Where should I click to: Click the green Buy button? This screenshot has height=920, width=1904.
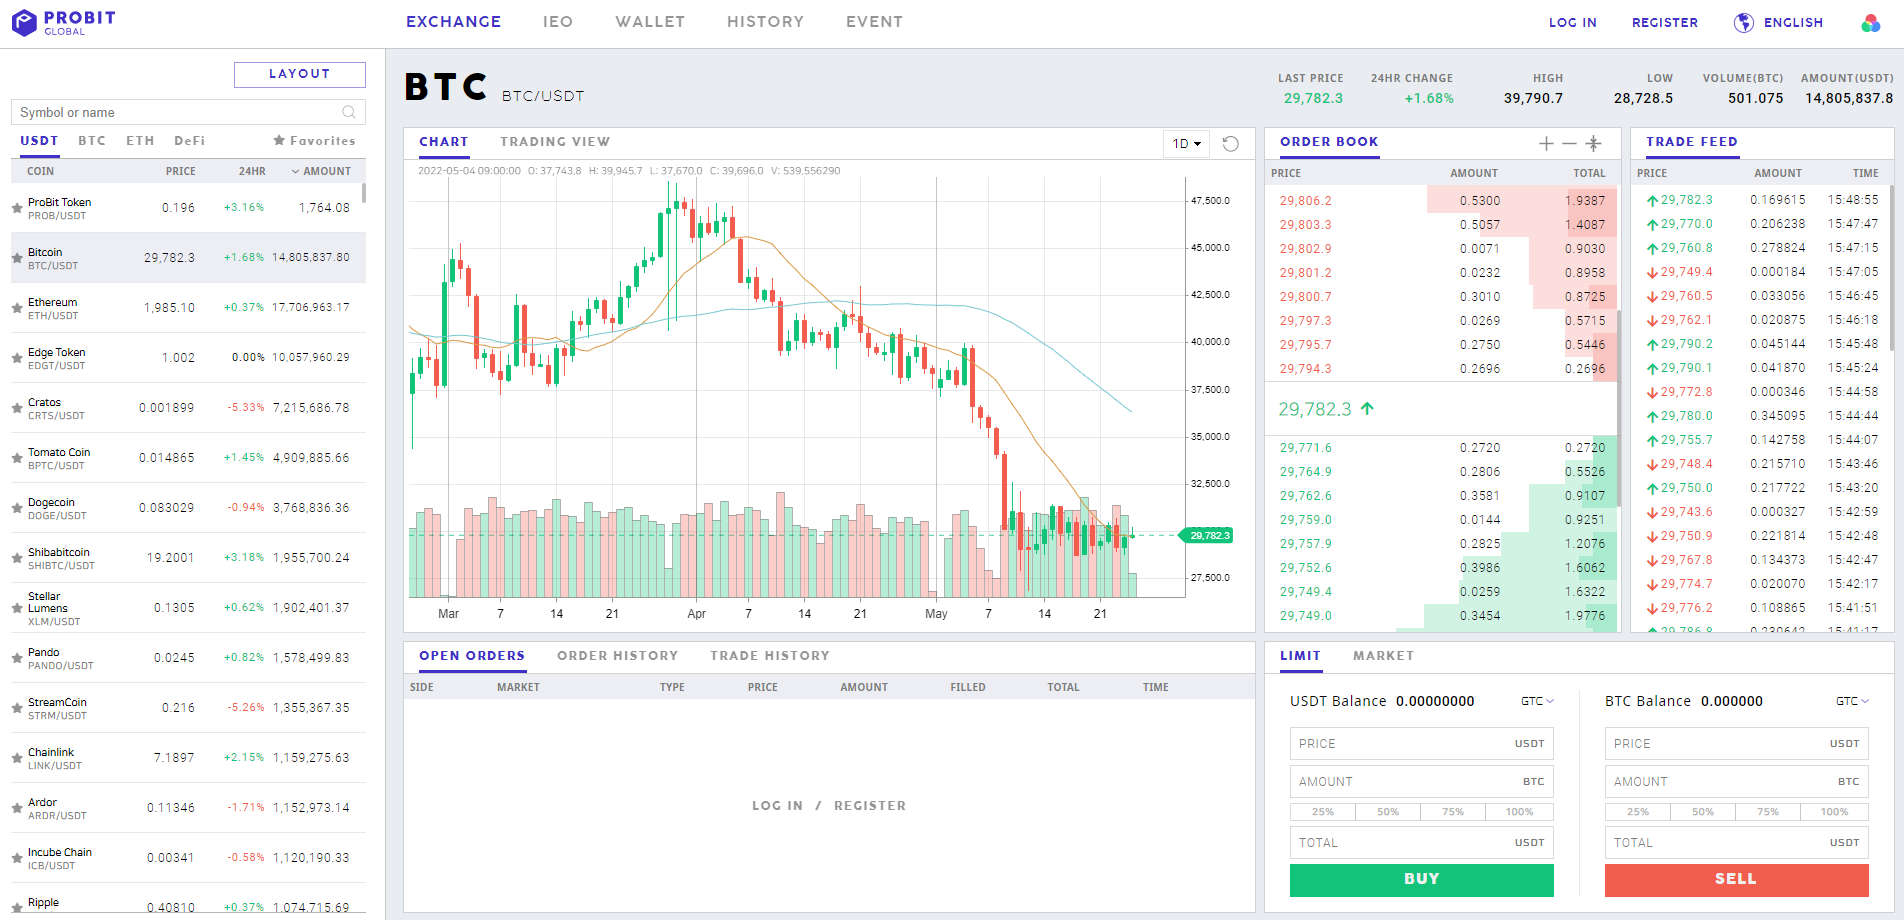(1421, 879)
